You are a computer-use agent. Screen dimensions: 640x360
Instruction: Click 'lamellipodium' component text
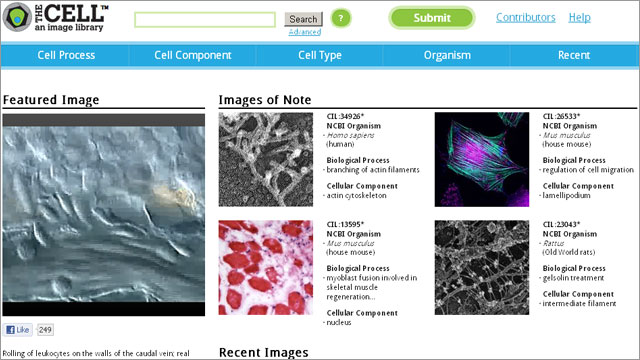567,196
